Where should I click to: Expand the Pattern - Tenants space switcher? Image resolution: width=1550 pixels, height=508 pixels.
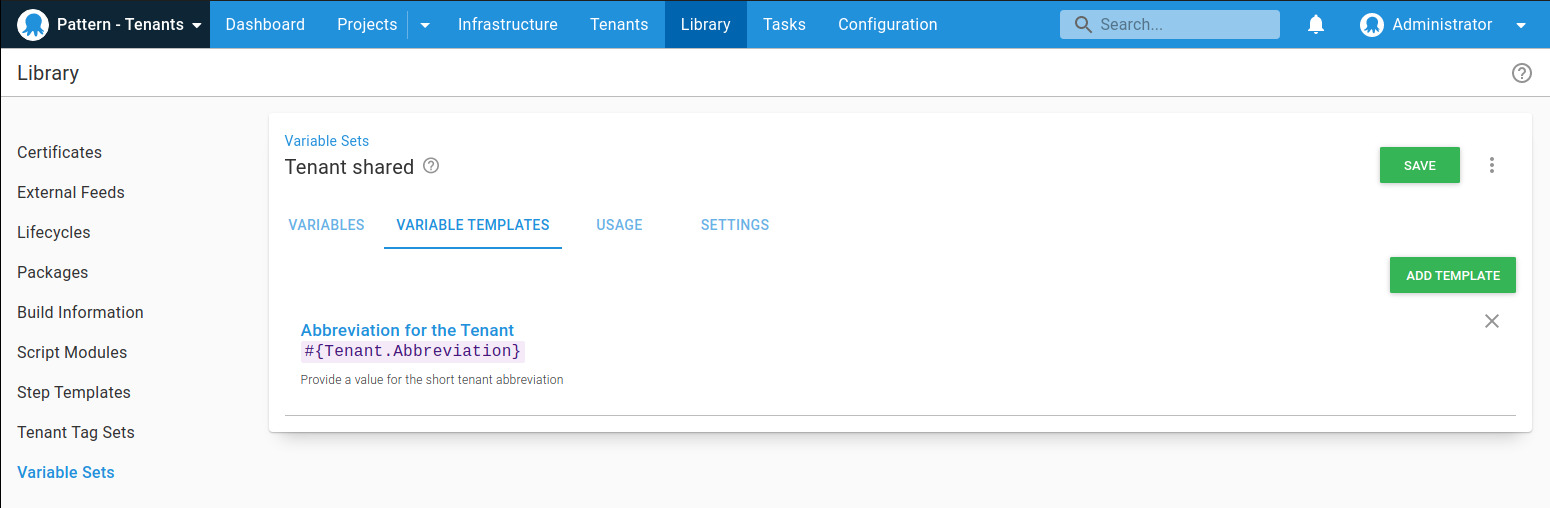(196, 25)
